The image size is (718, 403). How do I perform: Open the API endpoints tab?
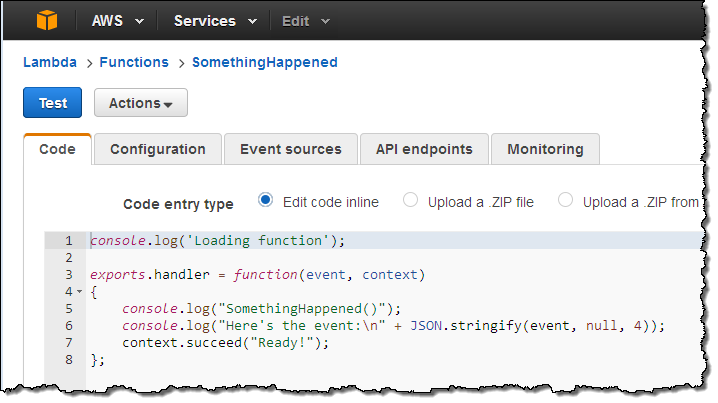coord(424,149)
